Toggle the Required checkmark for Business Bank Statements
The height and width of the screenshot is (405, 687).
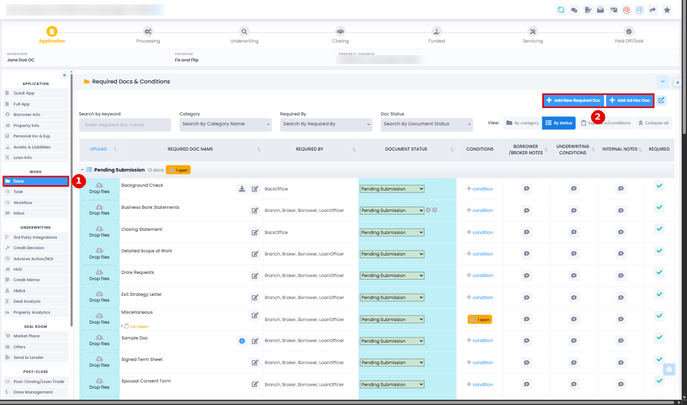[x=659, y=207]
